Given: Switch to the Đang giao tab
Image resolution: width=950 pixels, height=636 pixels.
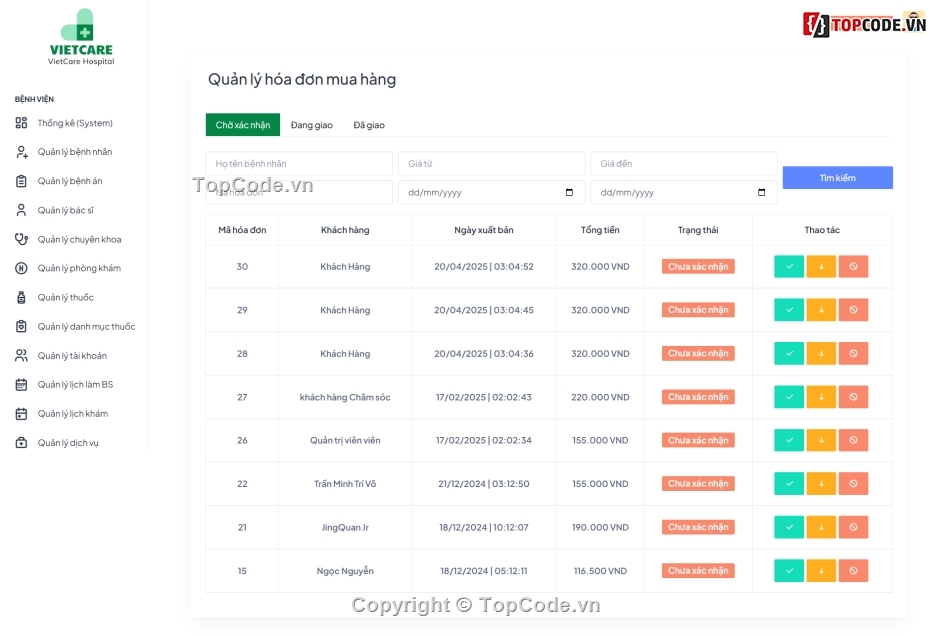Looking at the screenshot, I should (310, 124).
